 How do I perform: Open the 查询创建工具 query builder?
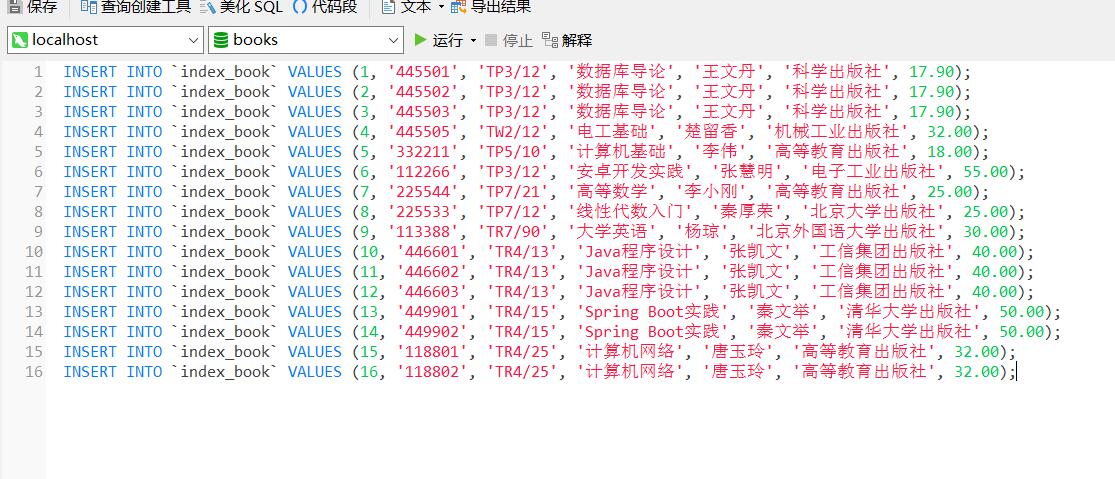pyautogui.click(x=136, y=7)
